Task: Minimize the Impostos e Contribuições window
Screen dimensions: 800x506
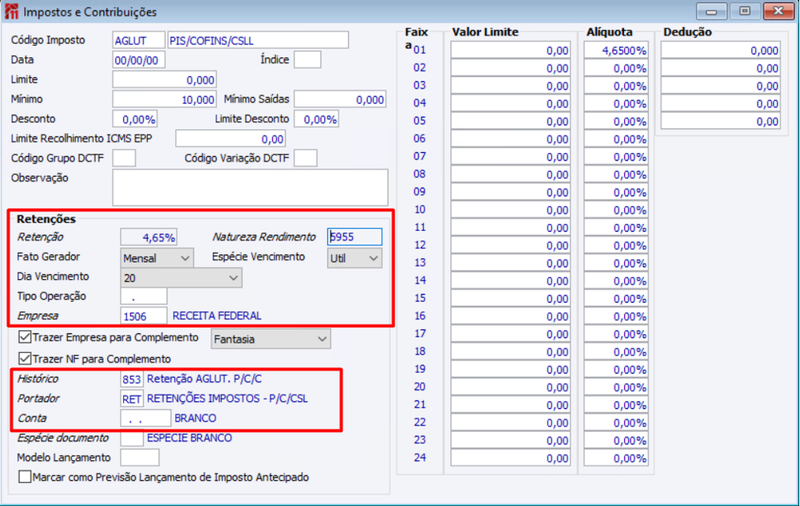Action: coord(711,11)
